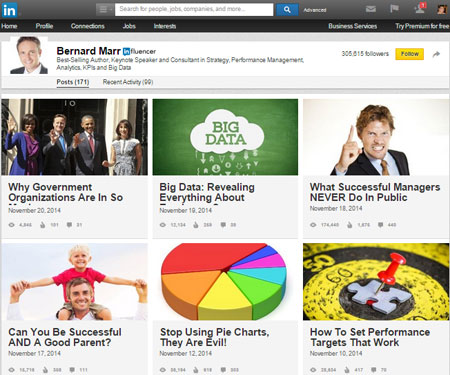450x375 pixels.
Task: Open the Interests menu
Action: [165, 26]
